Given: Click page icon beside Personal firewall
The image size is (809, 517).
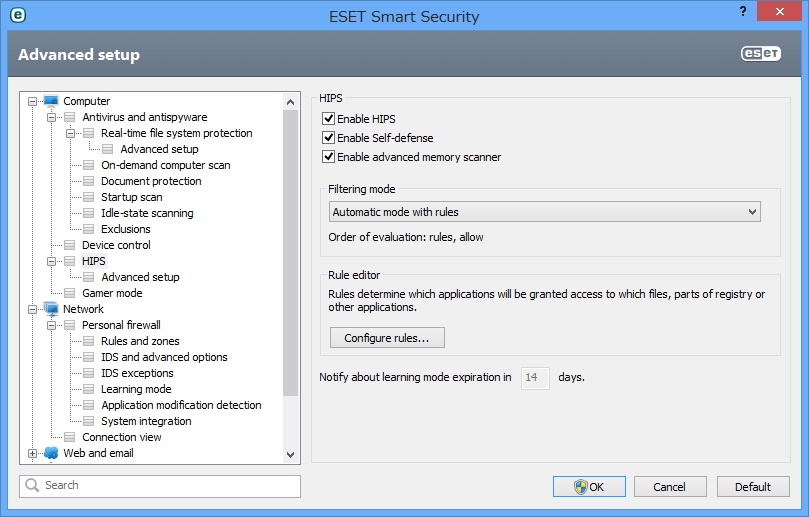Looking at the screenshot, I should [70, 325].
